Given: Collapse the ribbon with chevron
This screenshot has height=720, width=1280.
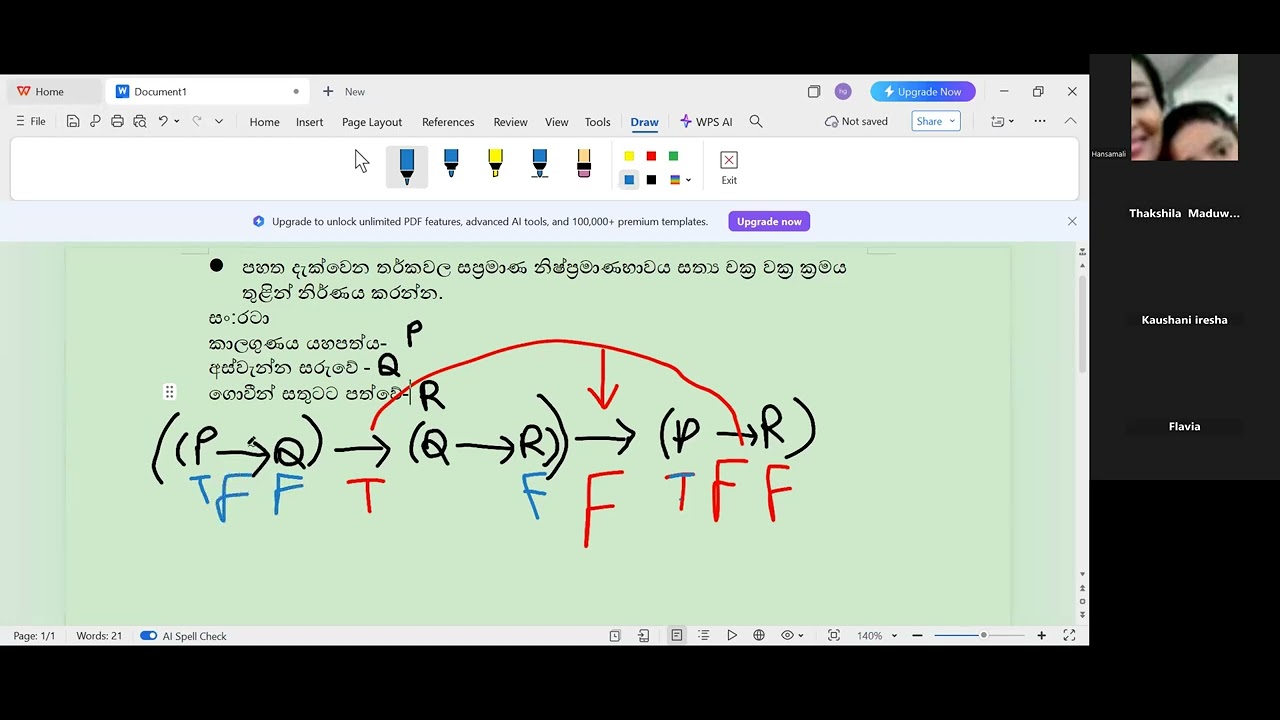Looking at the screenshot, I should point(1070,121).
